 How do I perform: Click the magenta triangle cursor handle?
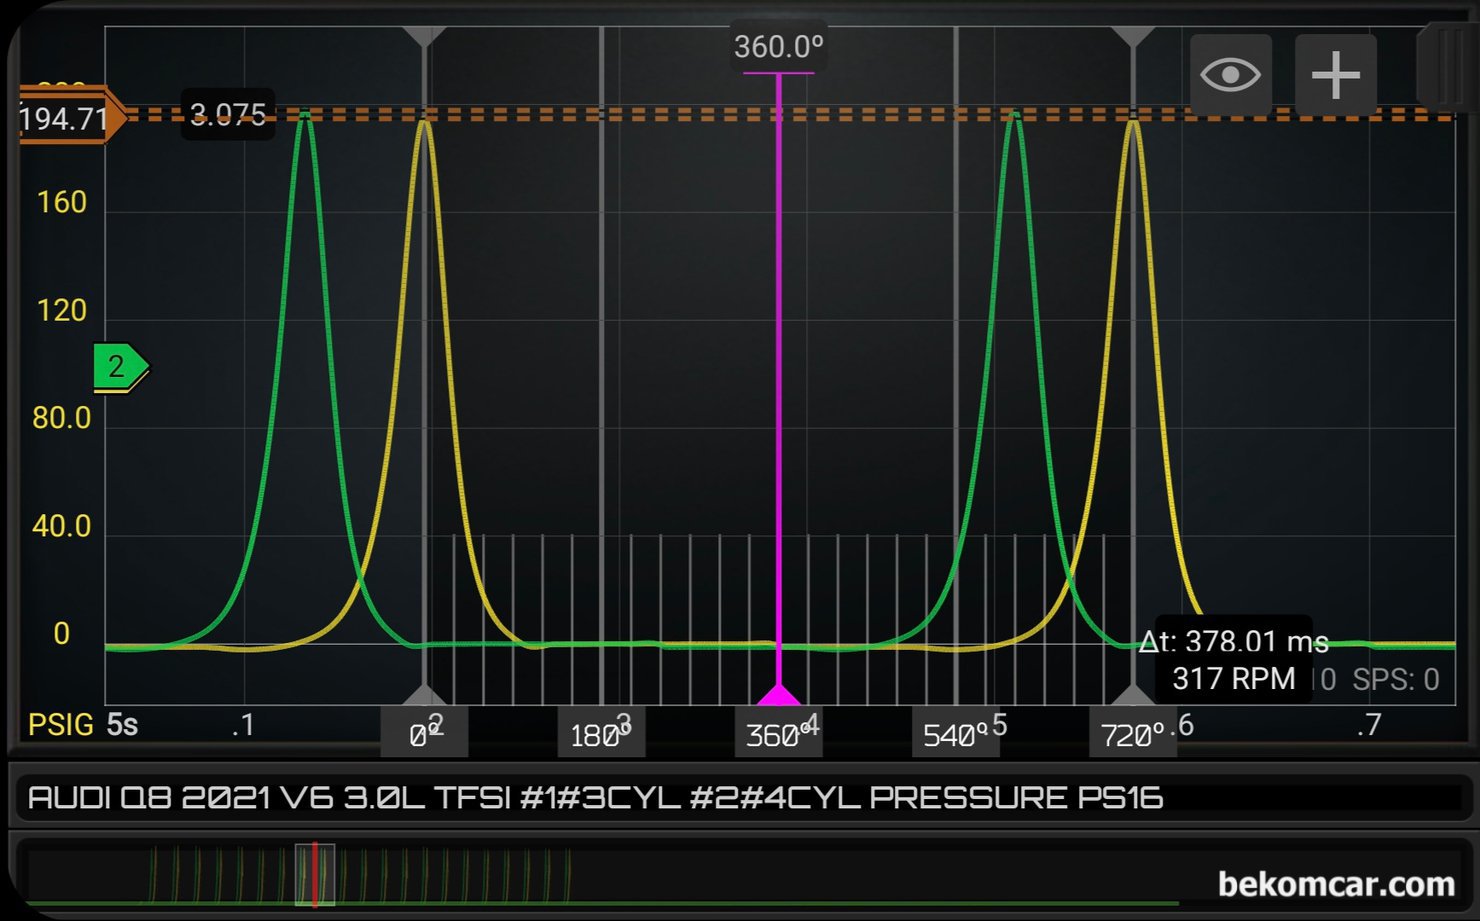coord(778,694)
